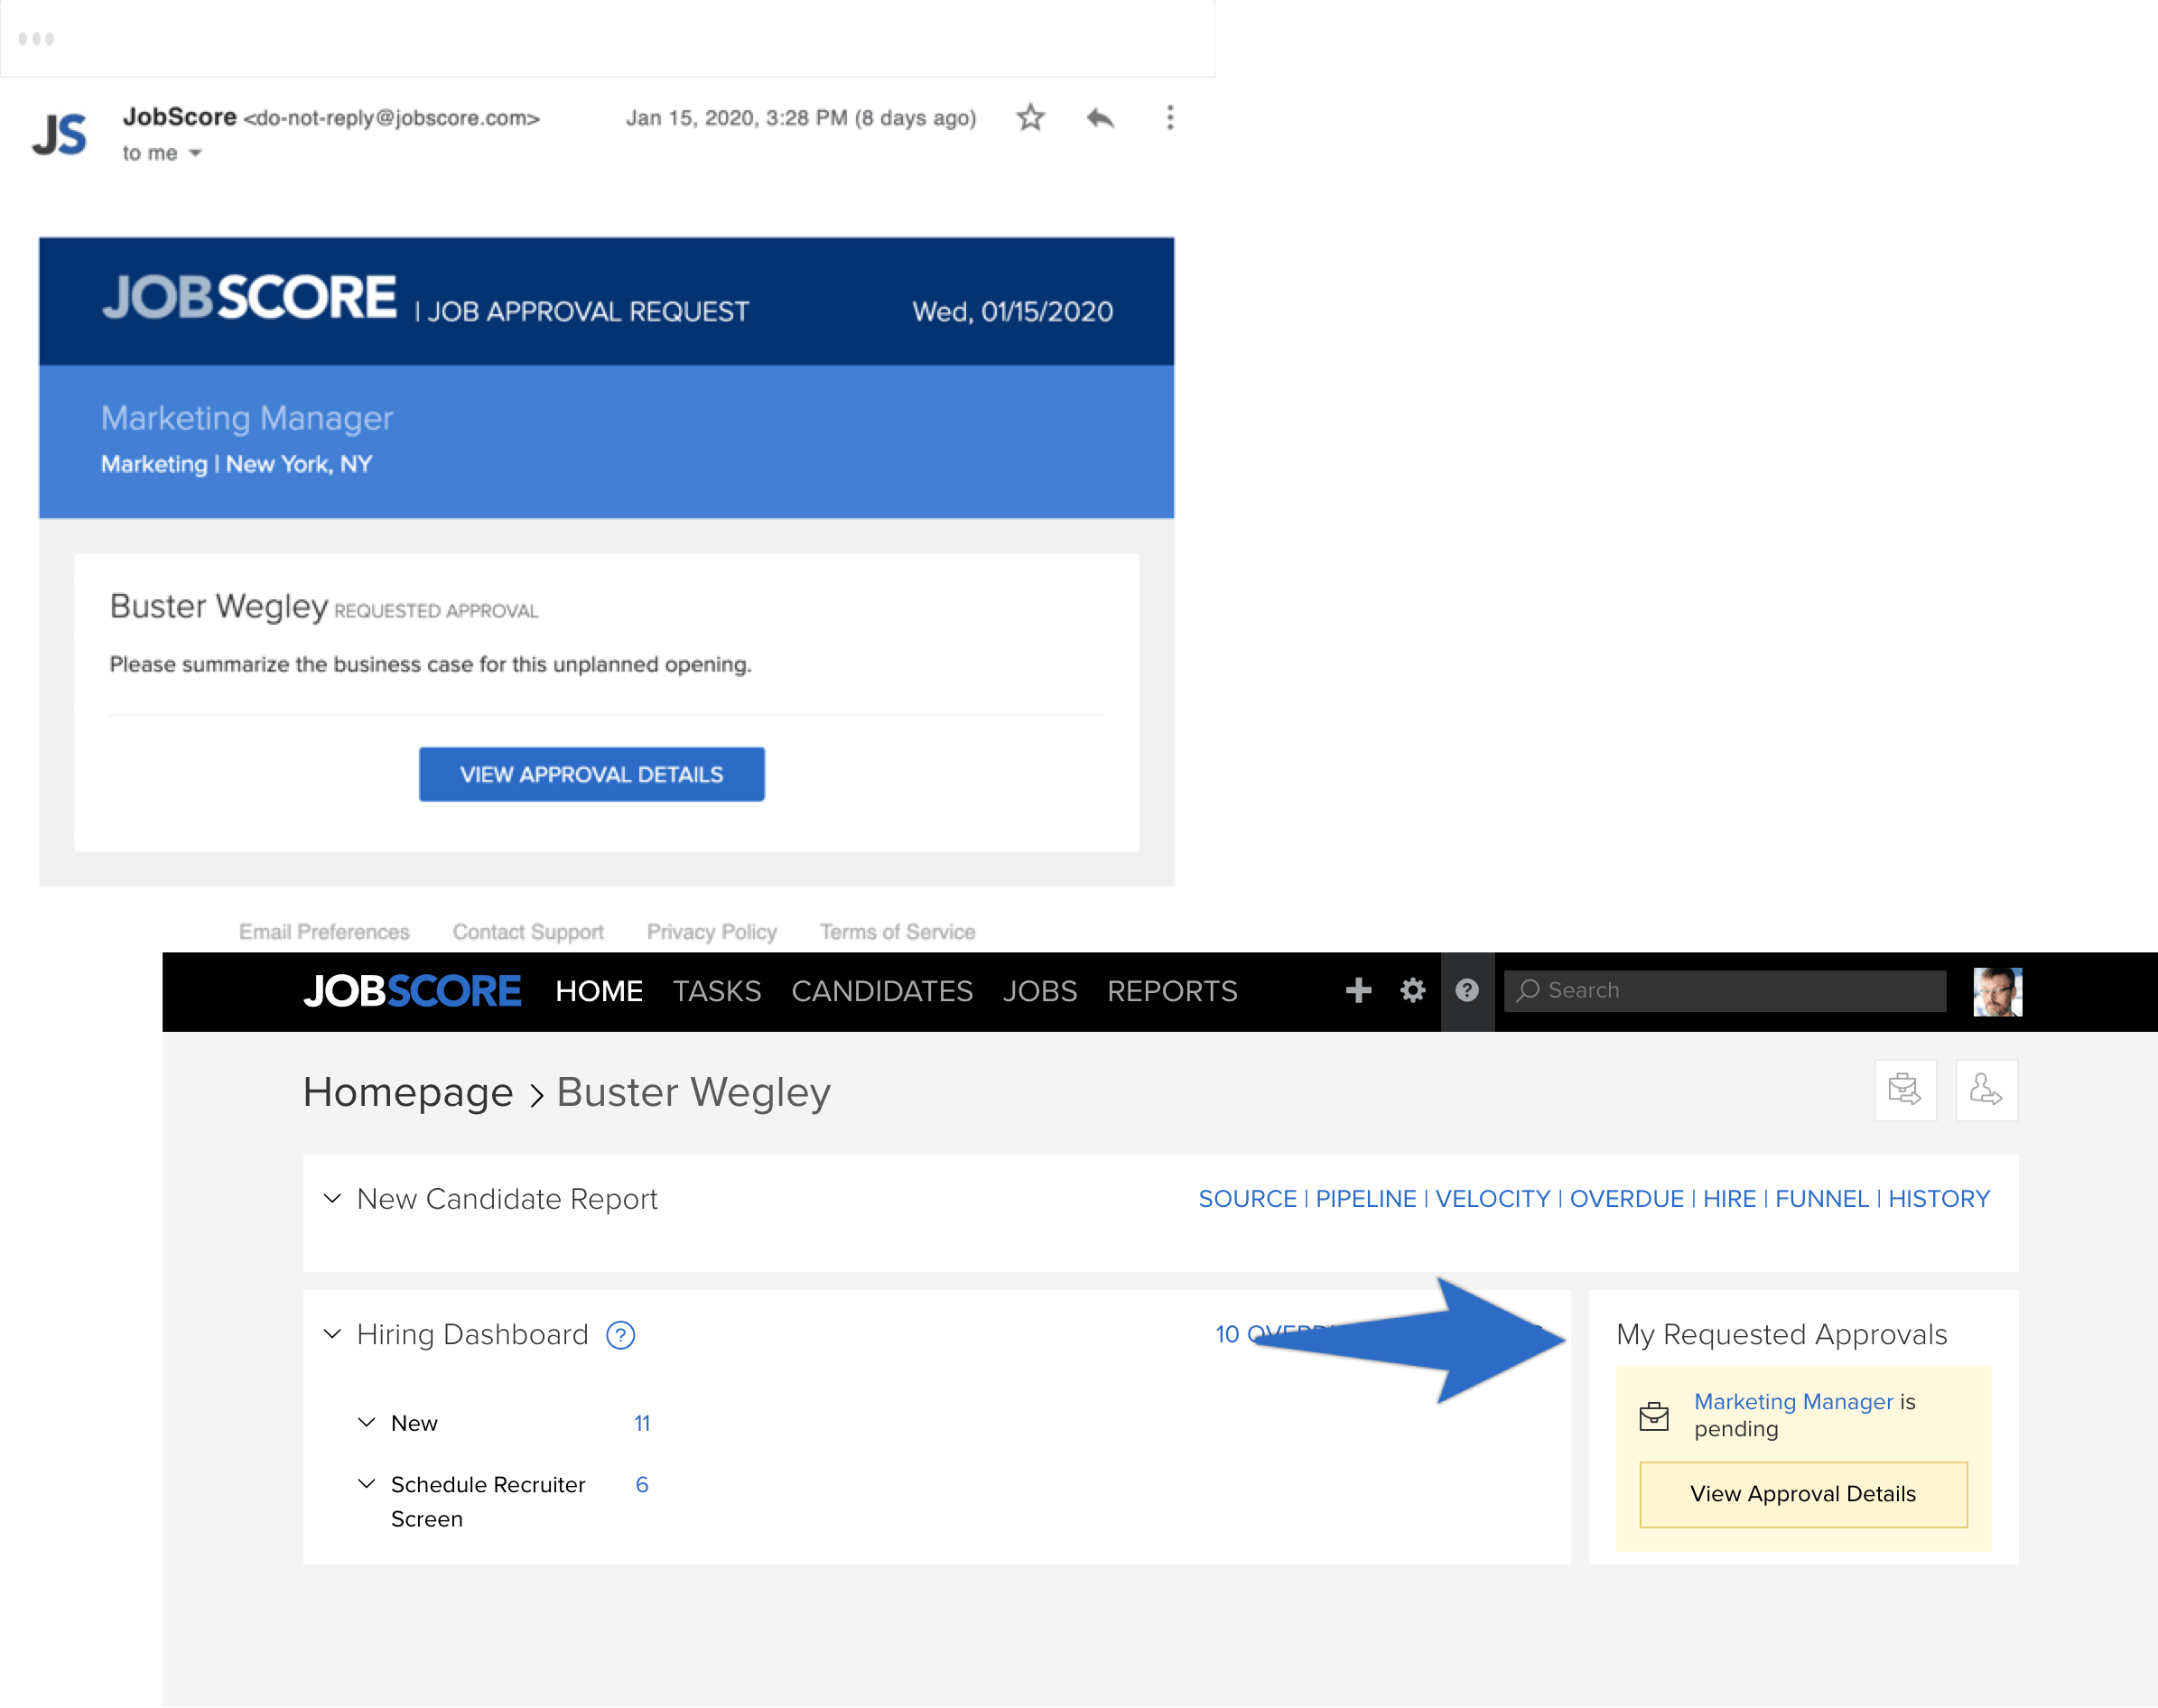The image size is (2158, 1708).
Task: Go to the REPORTS tab
Action: point(1172,991)
